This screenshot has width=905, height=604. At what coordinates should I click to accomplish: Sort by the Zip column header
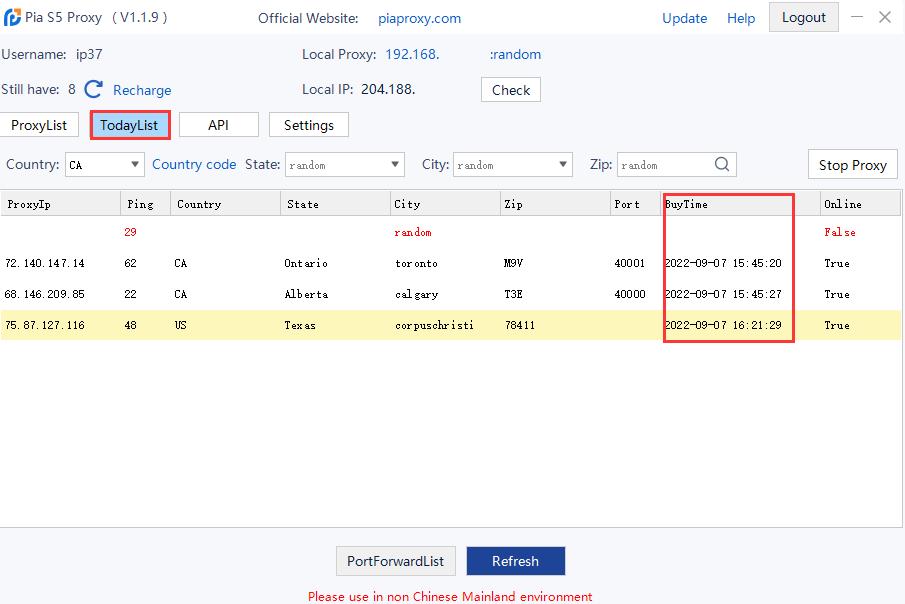(x=555, y=204)
